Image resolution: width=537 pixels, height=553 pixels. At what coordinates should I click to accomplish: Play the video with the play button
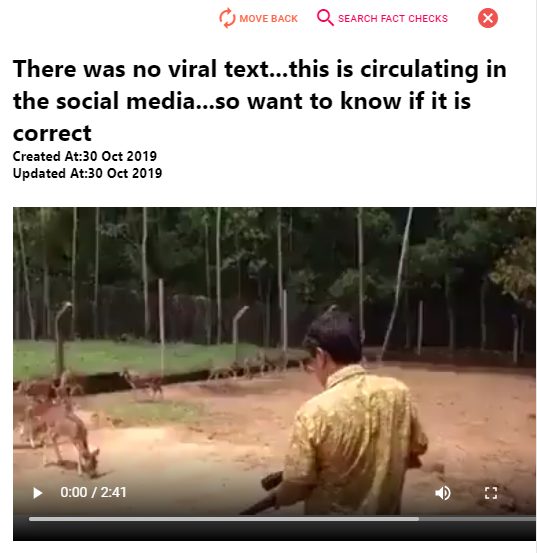[37, 493]
